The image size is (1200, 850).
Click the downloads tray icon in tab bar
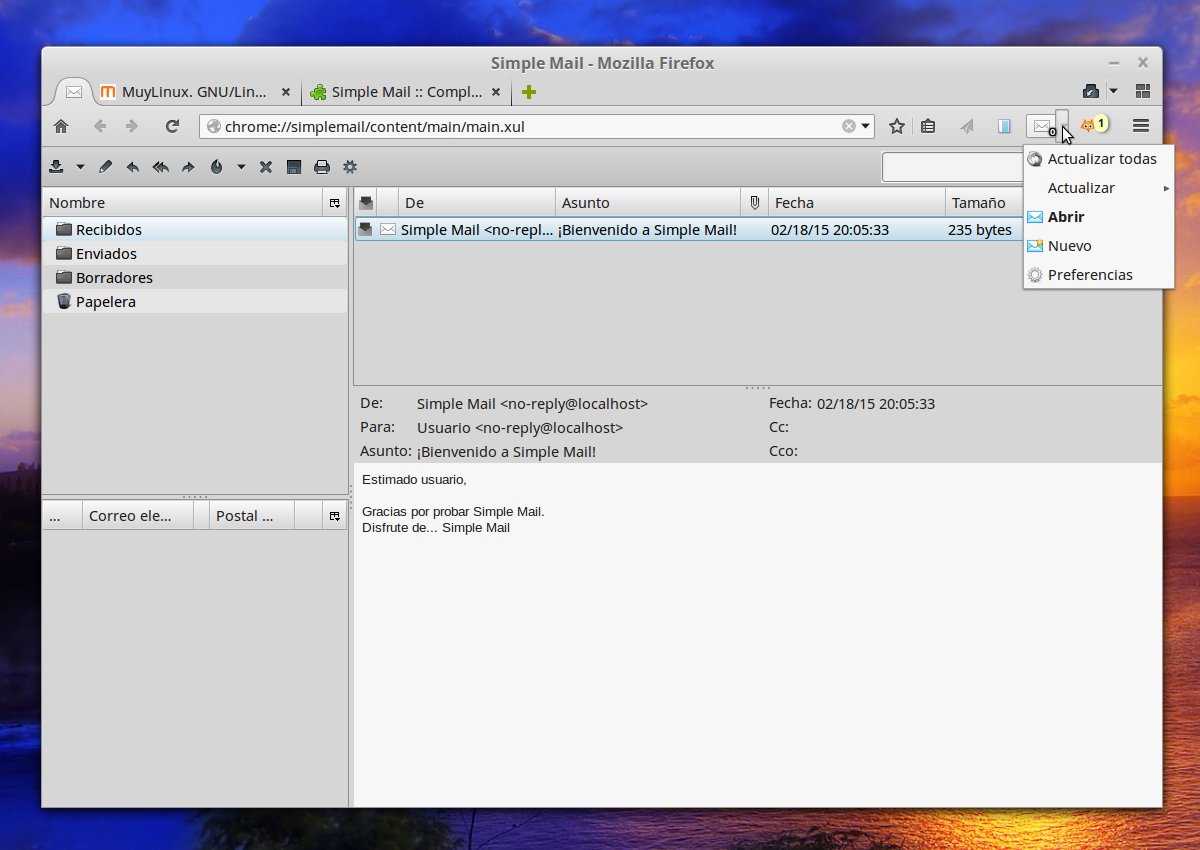click(1091, 91)
